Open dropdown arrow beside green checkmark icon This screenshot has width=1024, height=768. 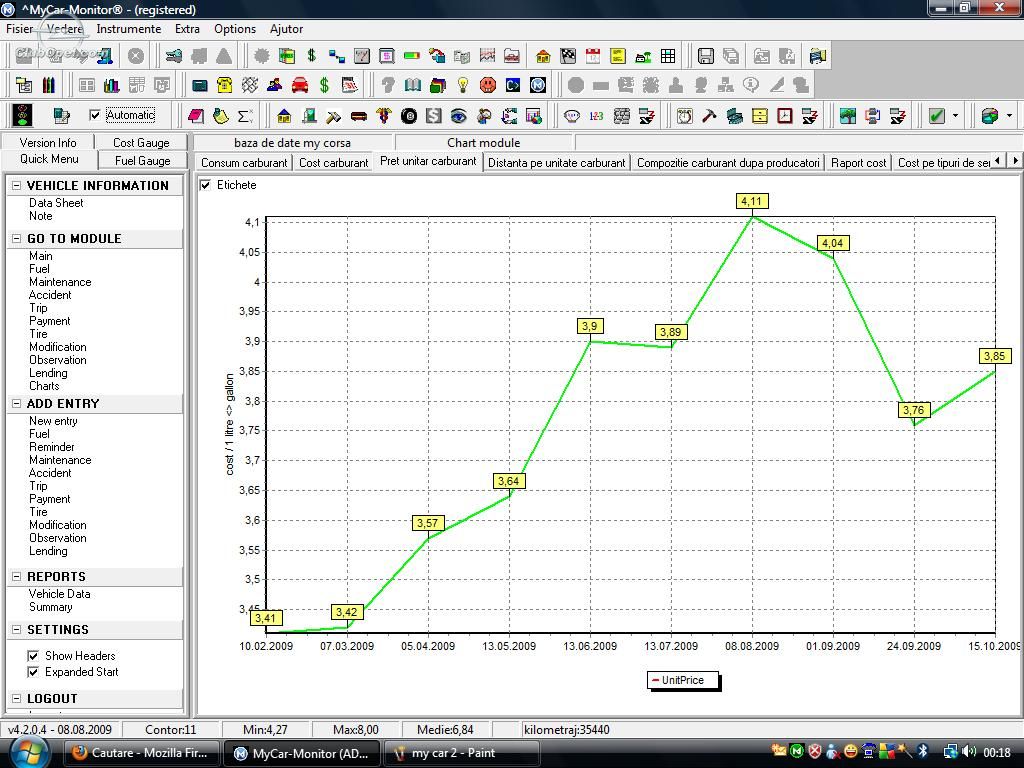955,116
